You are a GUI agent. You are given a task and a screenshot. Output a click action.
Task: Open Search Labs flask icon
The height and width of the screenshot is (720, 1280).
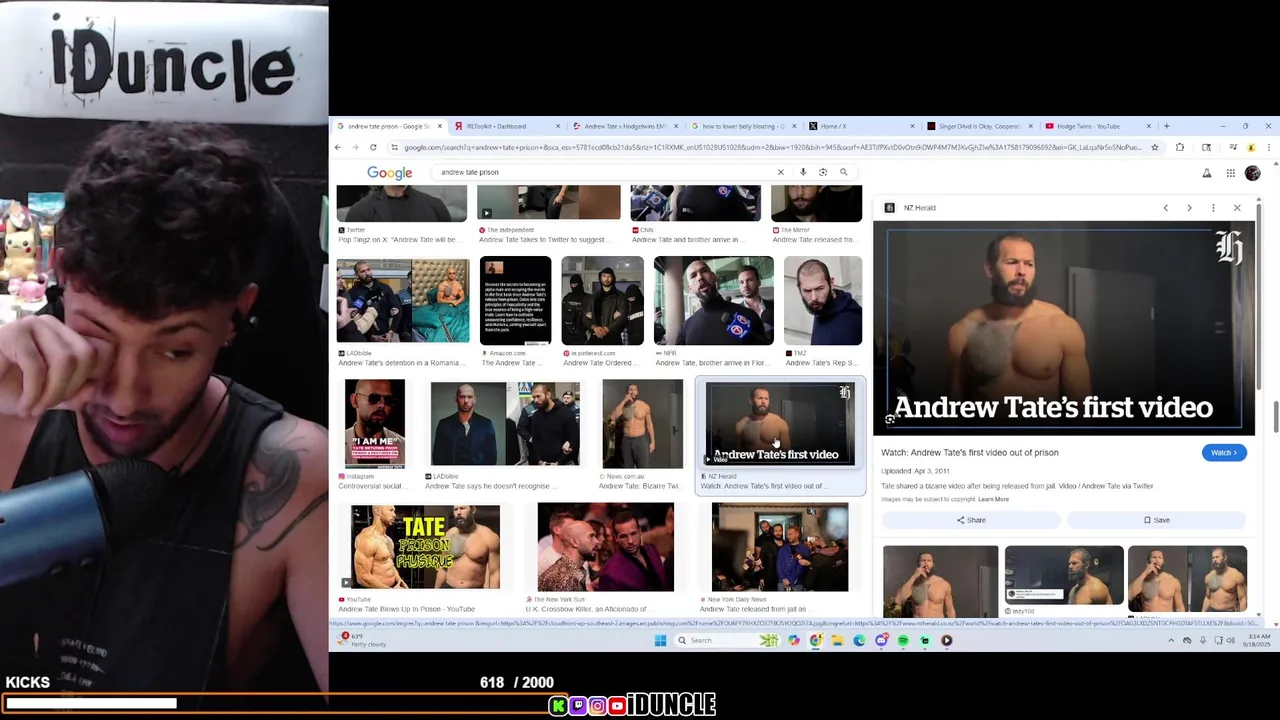coord(1207,173)
